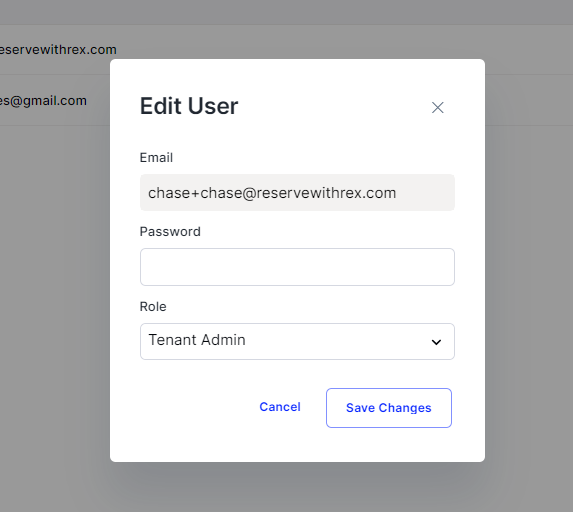Click the white space below the Save Changes button
This screenshot has width=573, height=512.
[389, 444]
